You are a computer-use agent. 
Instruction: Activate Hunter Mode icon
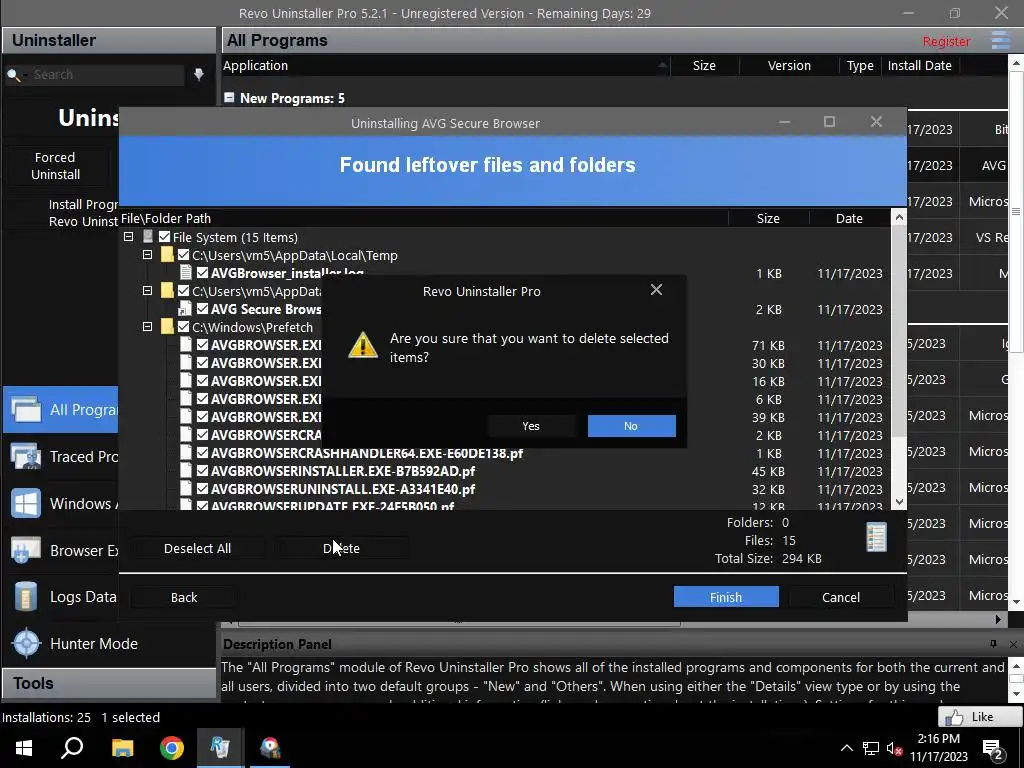[x=26, y=644]
